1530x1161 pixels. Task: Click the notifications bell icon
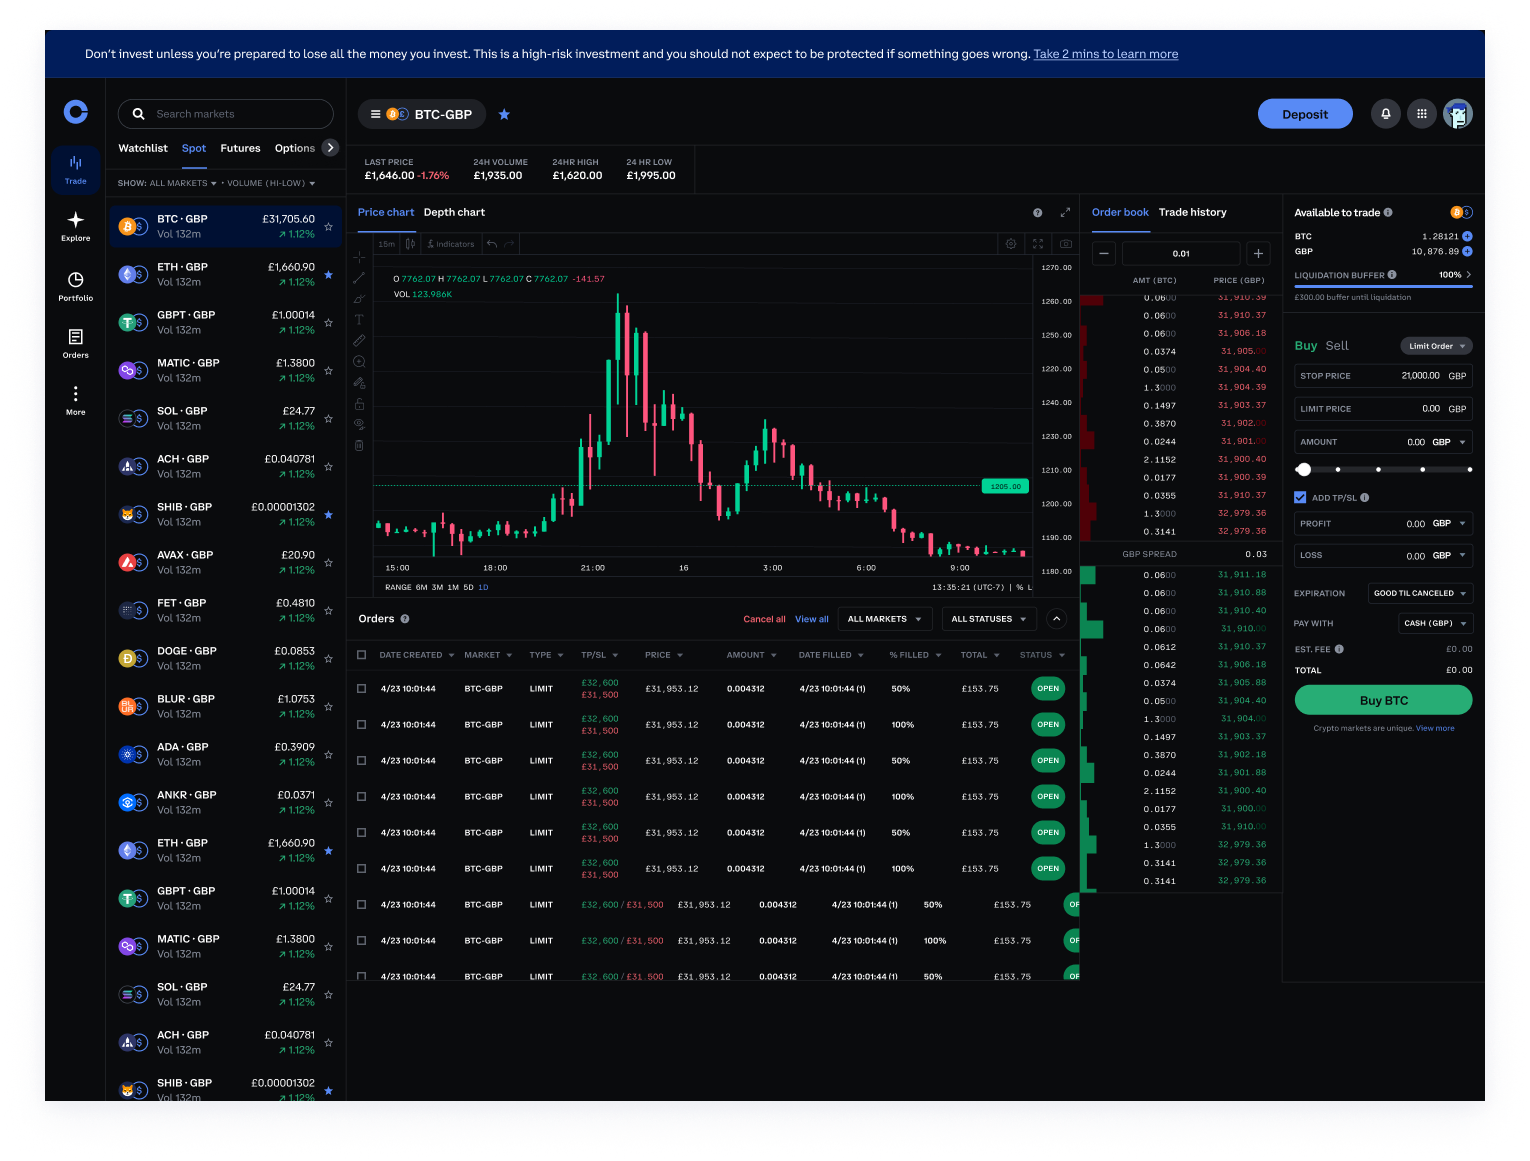[1385, 114]
